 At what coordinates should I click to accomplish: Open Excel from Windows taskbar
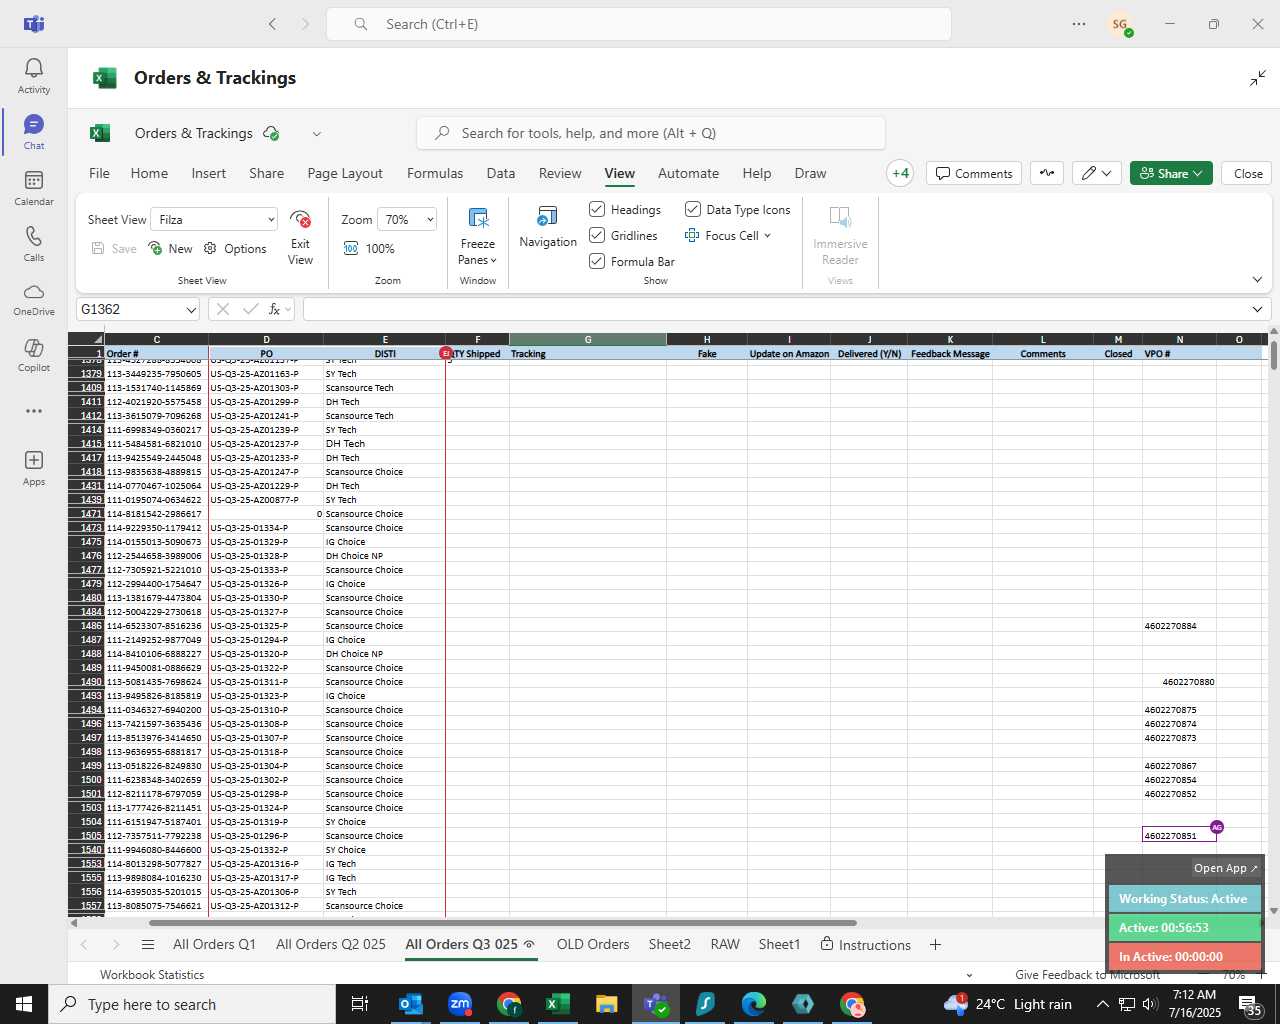click(x=557, y=1004)
